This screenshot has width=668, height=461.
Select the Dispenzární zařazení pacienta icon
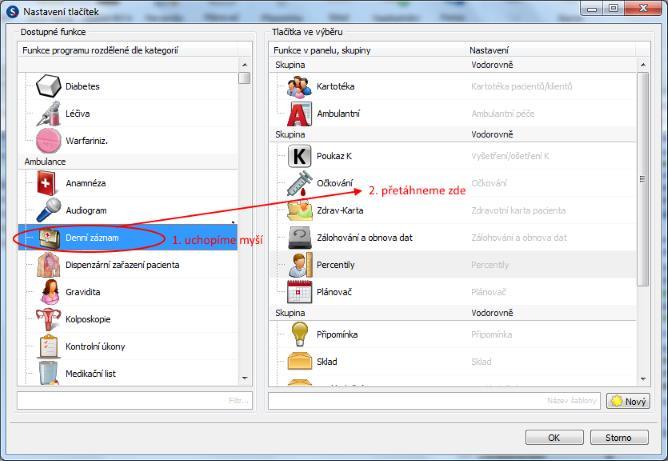48,265
